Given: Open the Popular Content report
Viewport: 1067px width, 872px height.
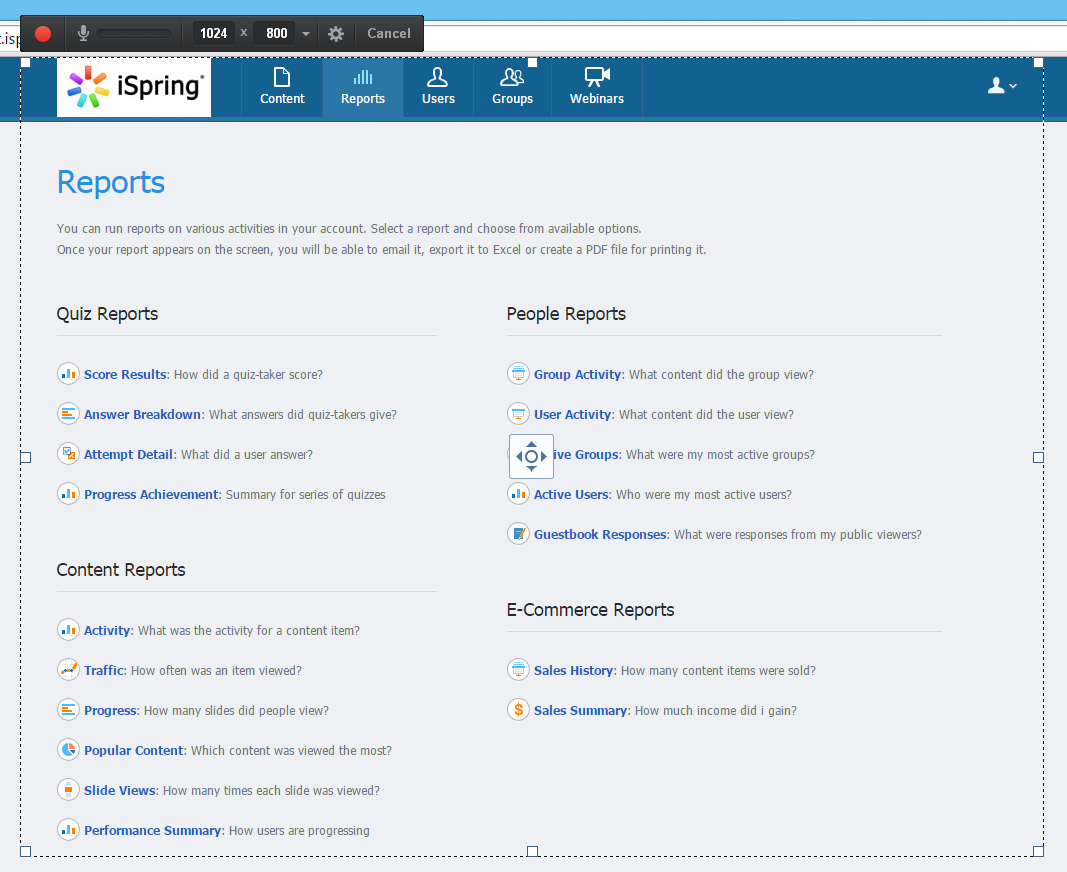Looking at the screenshot, I should [x=134, y=751].
